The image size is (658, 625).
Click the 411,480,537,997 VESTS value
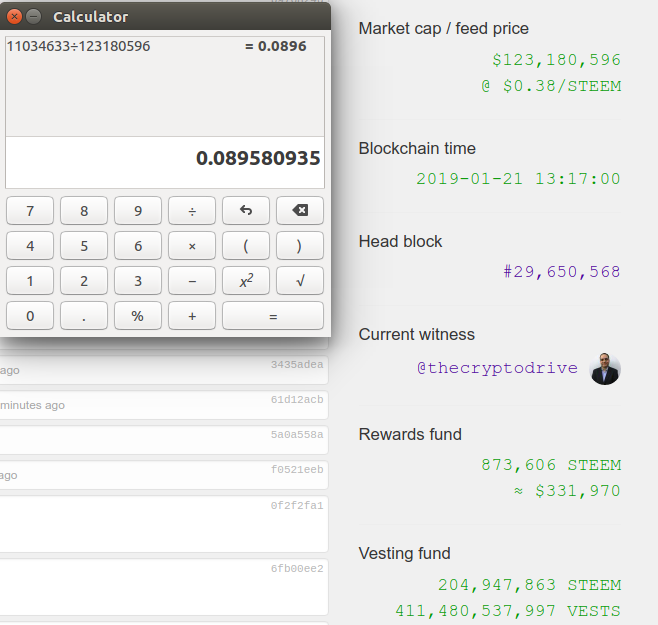(x=508, y=611)
